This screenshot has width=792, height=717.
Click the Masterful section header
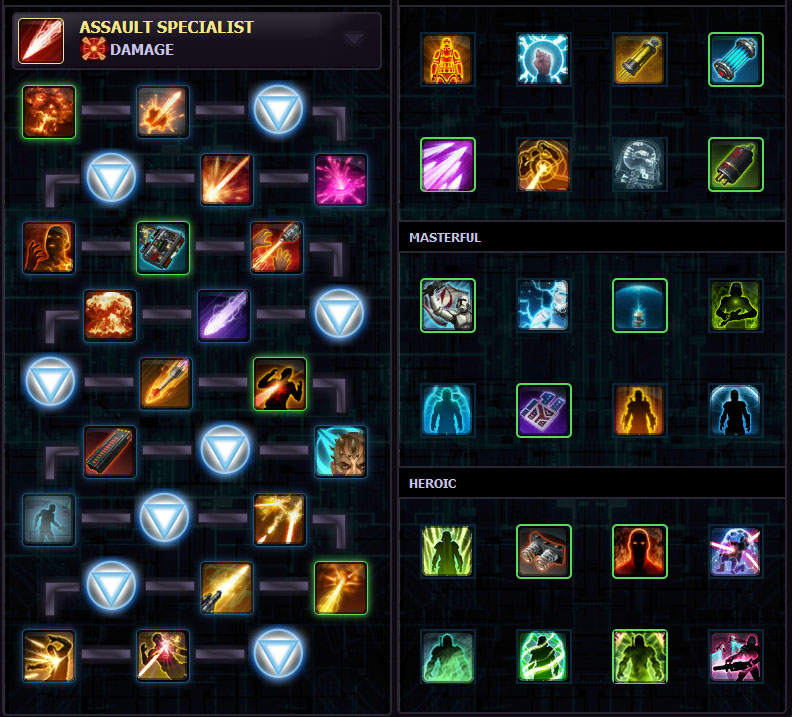pos(444,237)
